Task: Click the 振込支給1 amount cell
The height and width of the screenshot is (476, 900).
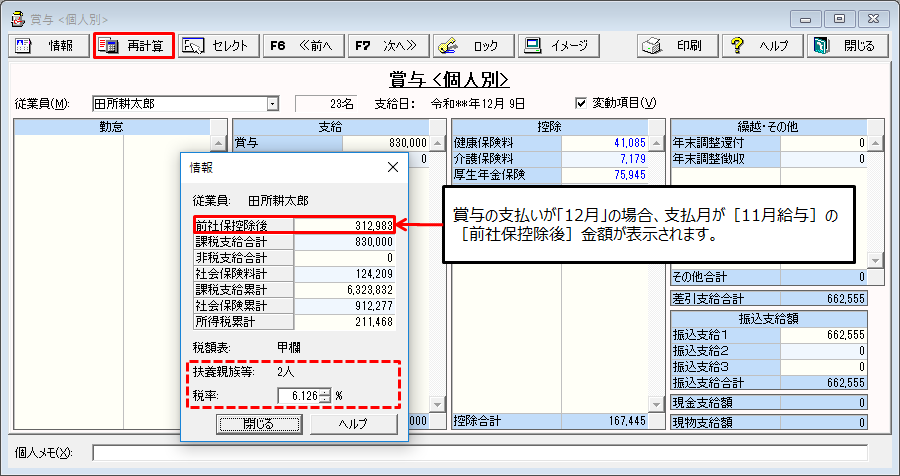Action: [823, 336]
